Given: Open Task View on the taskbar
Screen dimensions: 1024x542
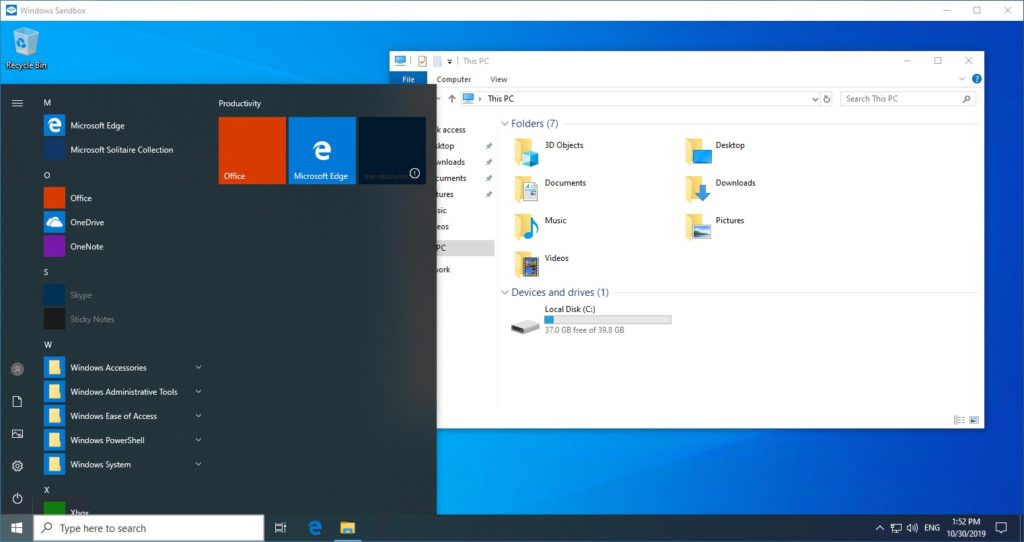Looking at the screenshot, I should coord(281,528).
